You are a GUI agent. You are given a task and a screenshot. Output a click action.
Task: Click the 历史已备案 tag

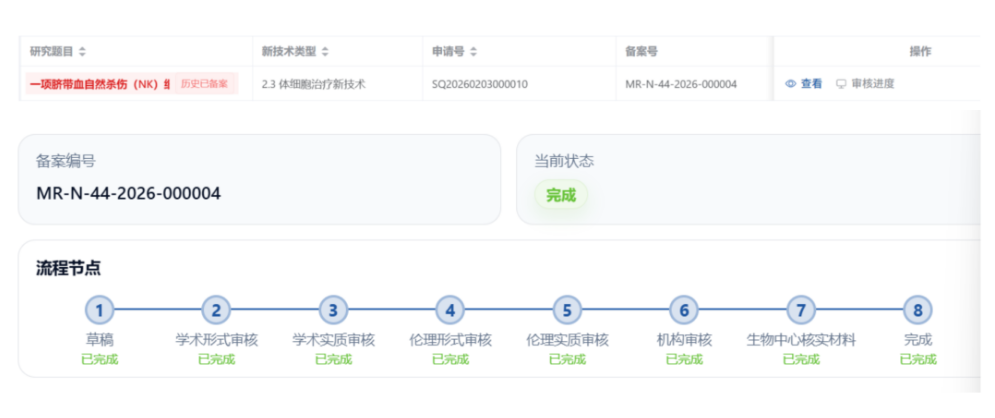(x=204, y=84)
